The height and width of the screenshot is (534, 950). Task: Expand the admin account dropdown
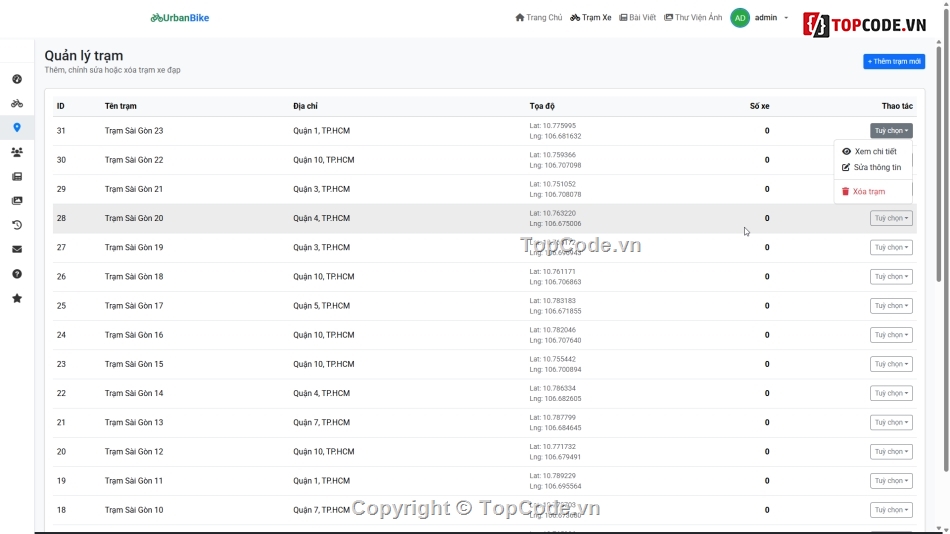click(x=771, y=18)
